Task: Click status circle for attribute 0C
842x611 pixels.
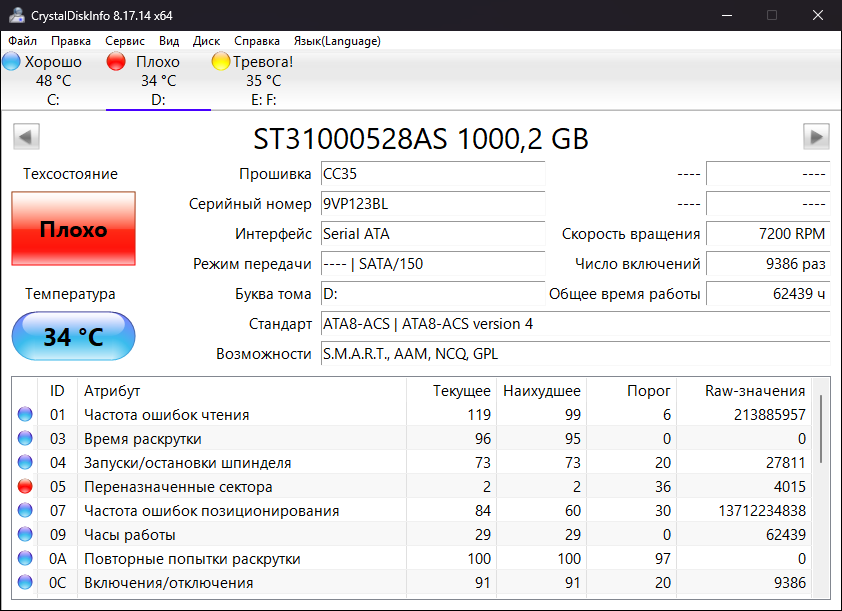Action: (x=25, y=582)
